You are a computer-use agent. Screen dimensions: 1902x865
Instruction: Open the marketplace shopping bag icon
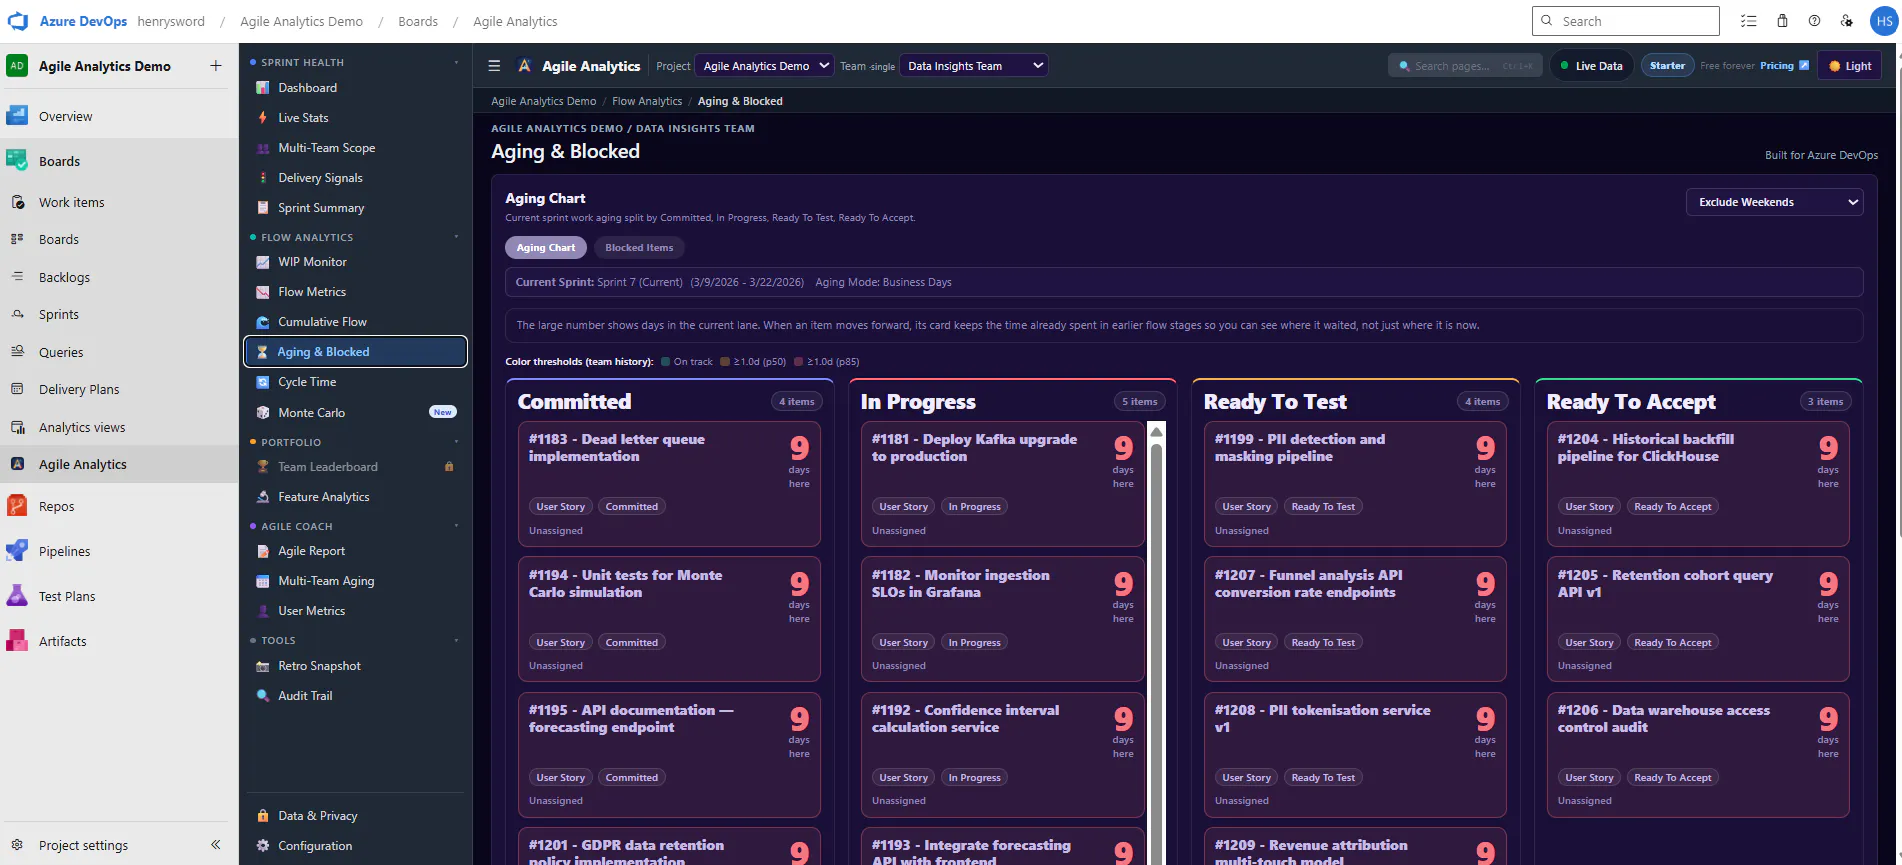pos(1782,21)
